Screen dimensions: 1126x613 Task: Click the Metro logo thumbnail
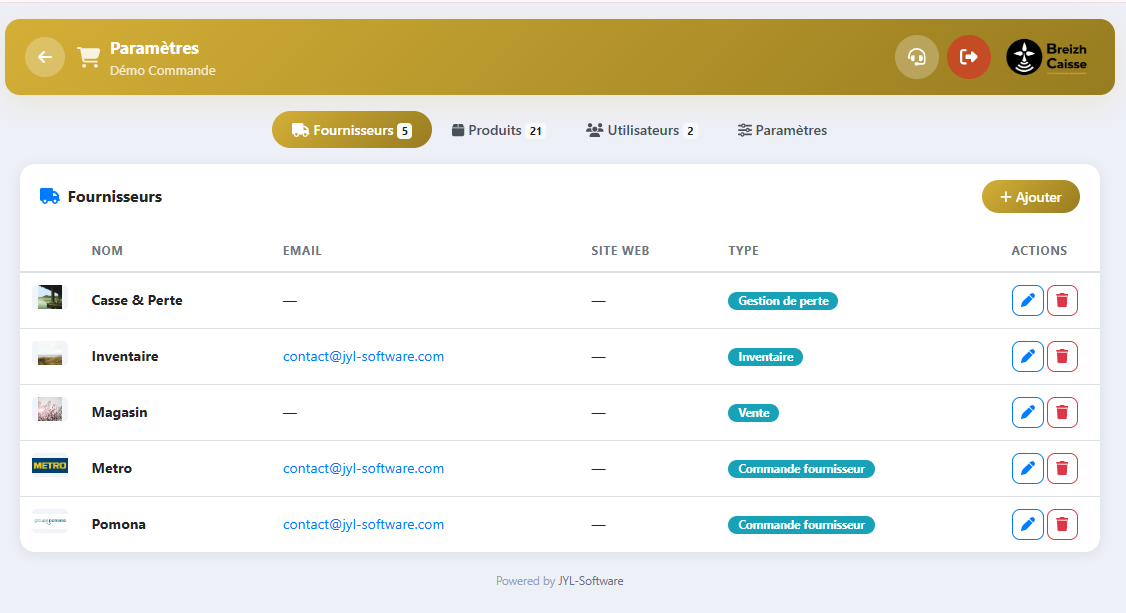(x=49, y=467)
